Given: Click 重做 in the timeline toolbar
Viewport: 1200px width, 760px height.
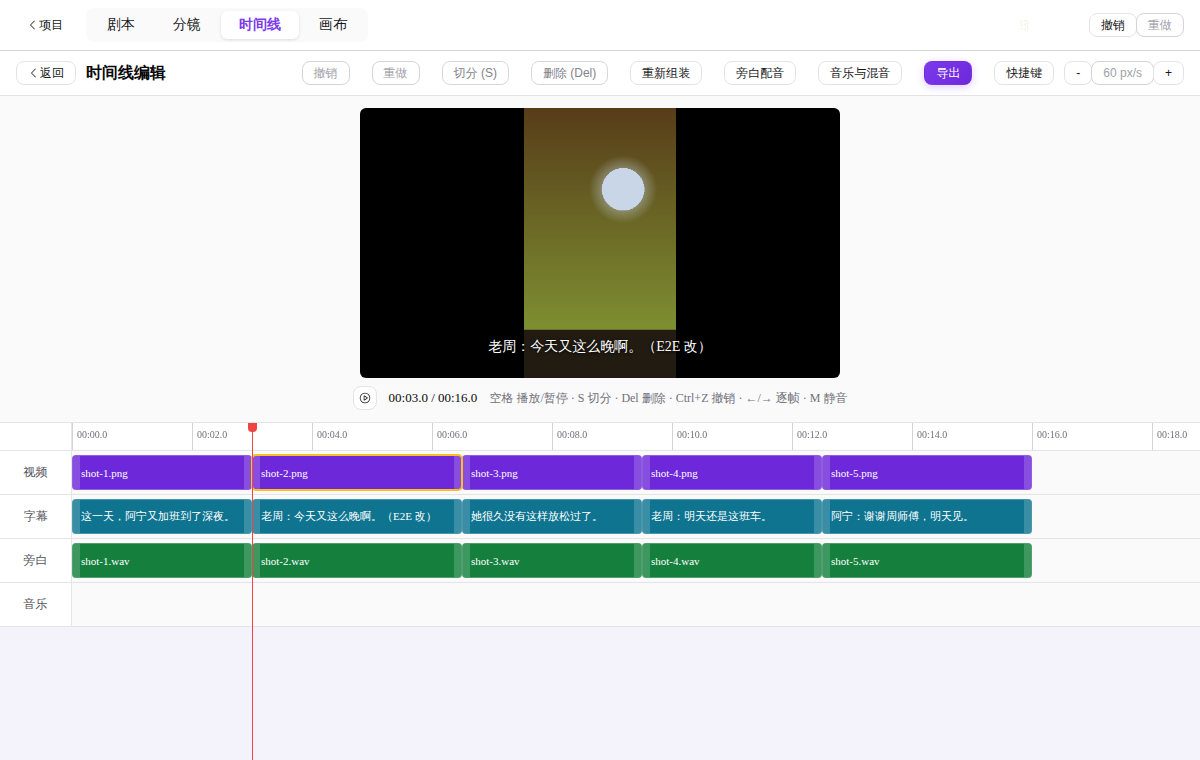Looking at the screenshot, I should point(395,73).
